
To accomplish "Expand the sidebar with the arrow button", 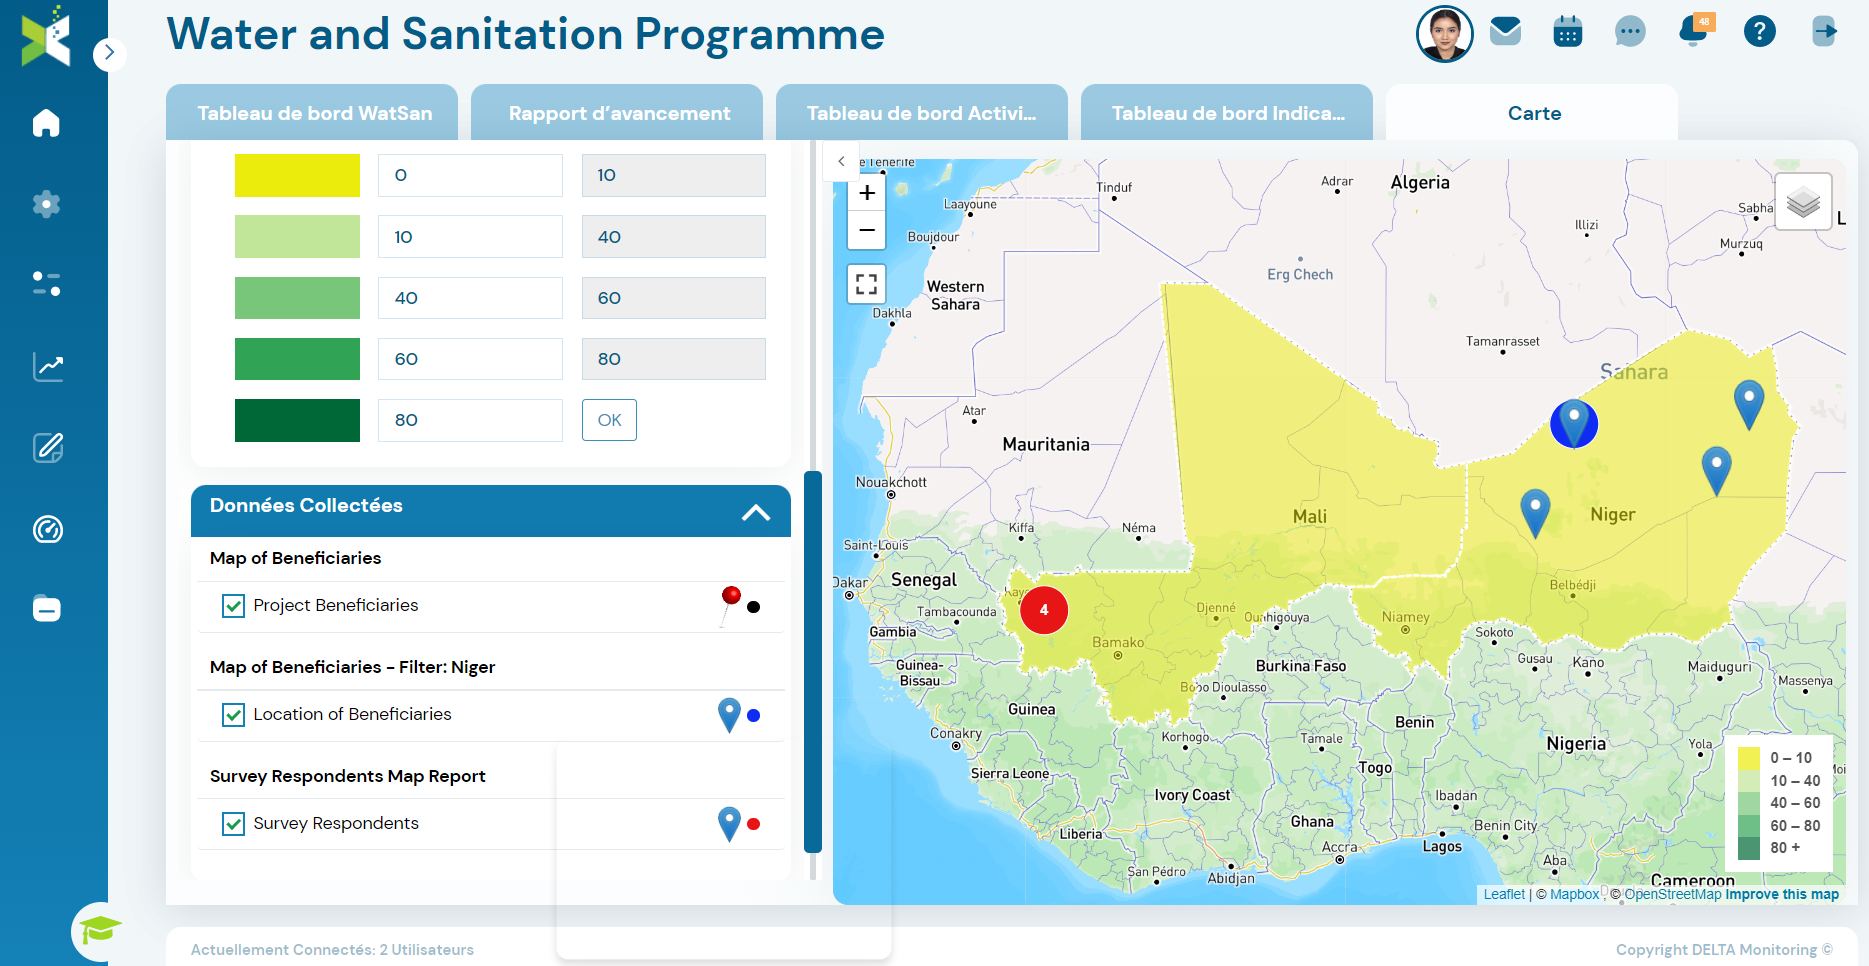I will [110, 53].
